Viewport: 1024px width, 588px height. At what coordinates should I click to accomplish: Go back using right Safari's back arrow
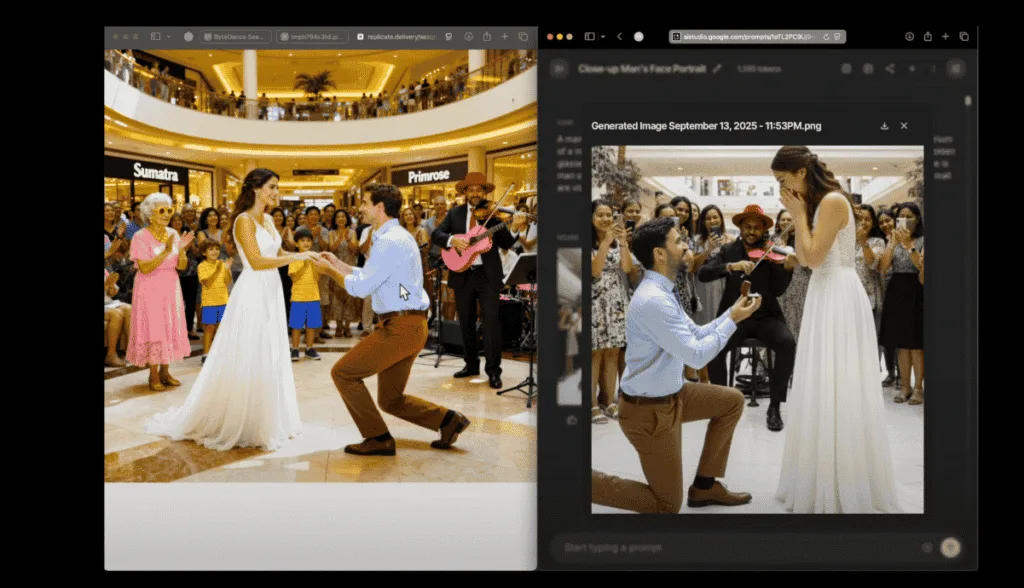pyautogui.click(x=619, y=36)
